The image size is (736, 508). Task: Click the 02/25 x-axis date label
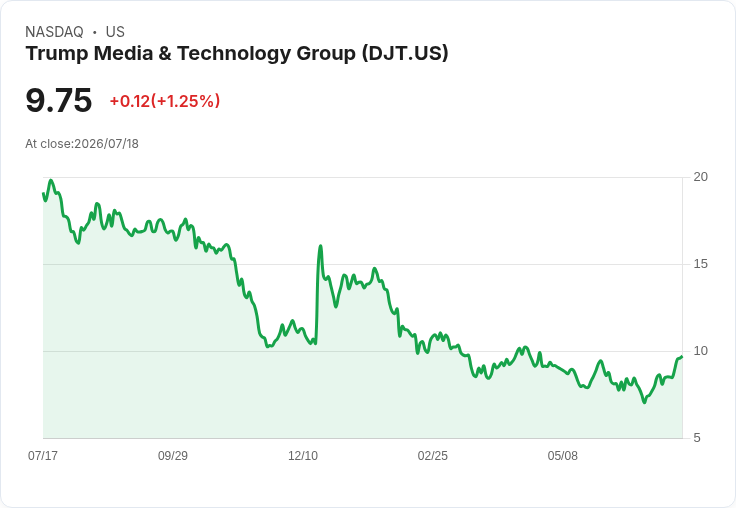[433, 455]
